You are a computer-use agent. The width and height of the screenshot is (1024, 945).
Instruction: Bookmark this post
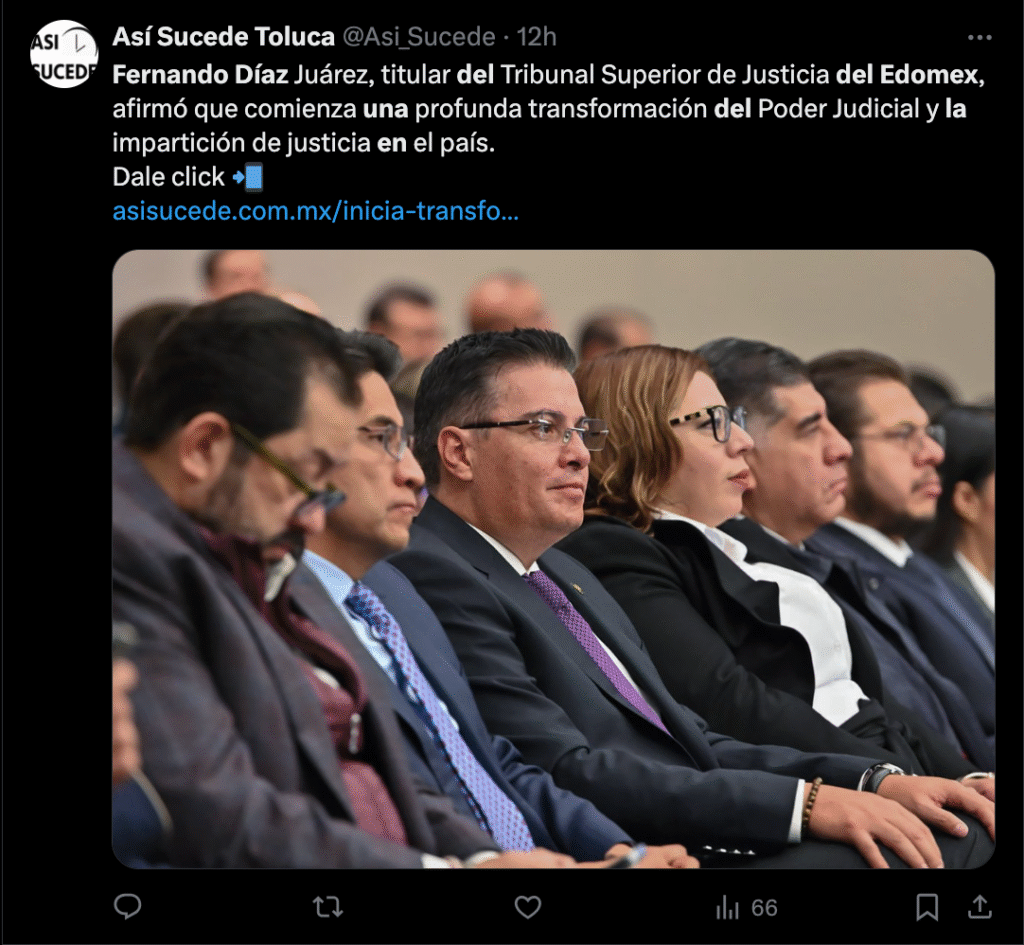[927, 907]
